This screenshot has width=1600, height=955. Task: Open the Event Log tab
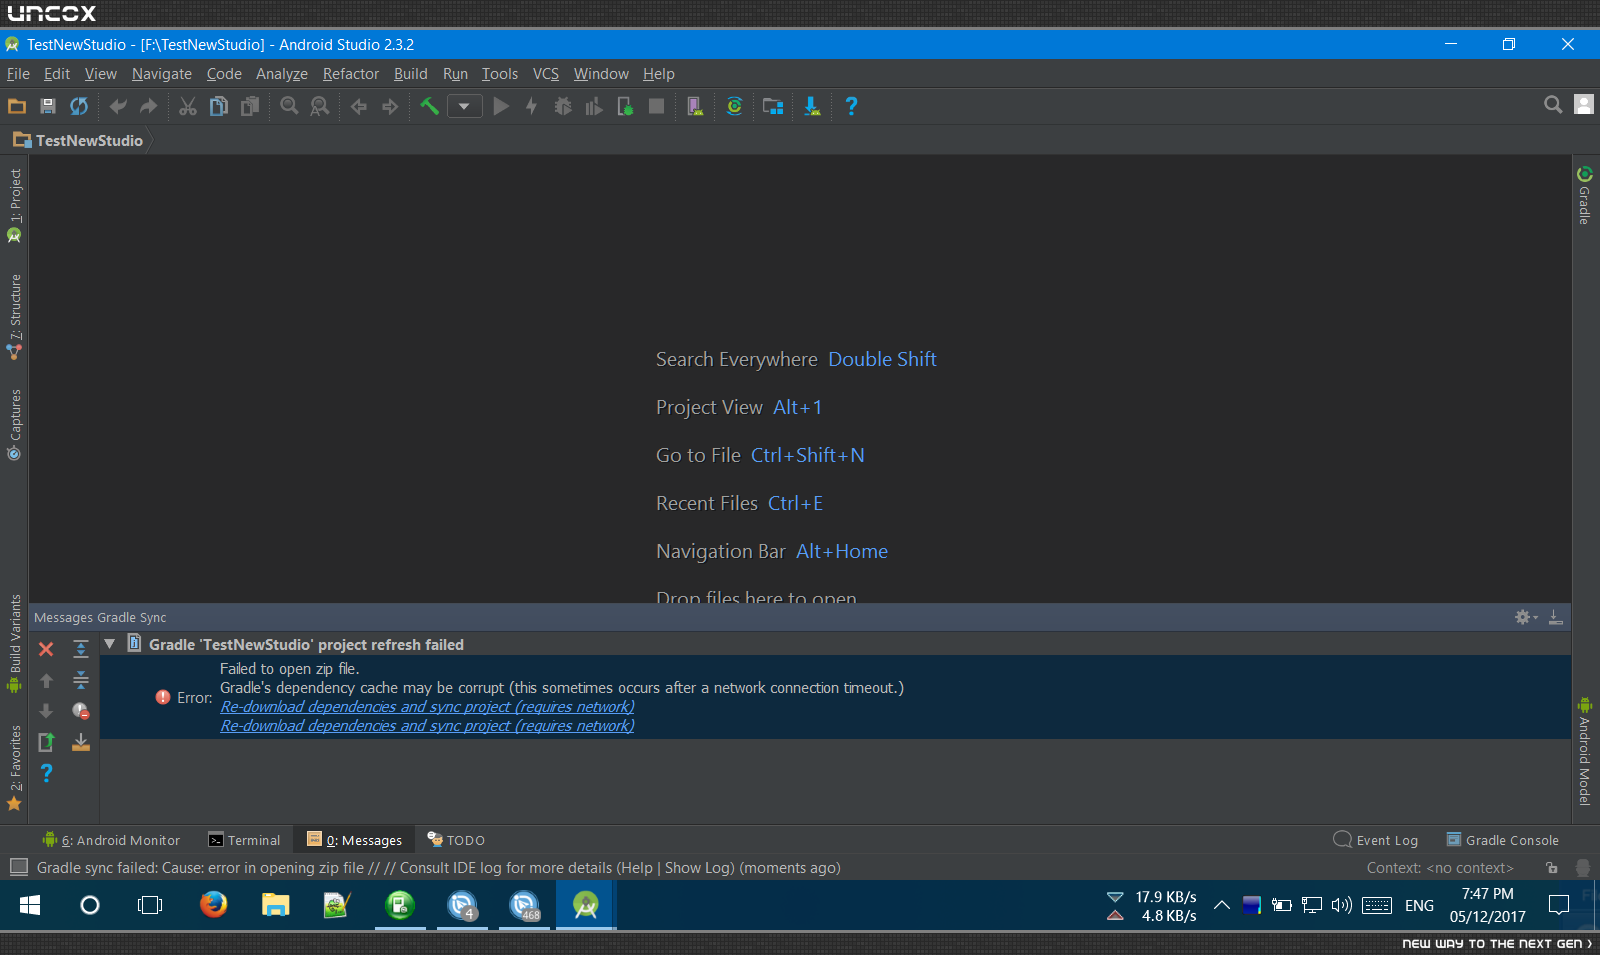pyautogui.click(x=1376, y=840)
